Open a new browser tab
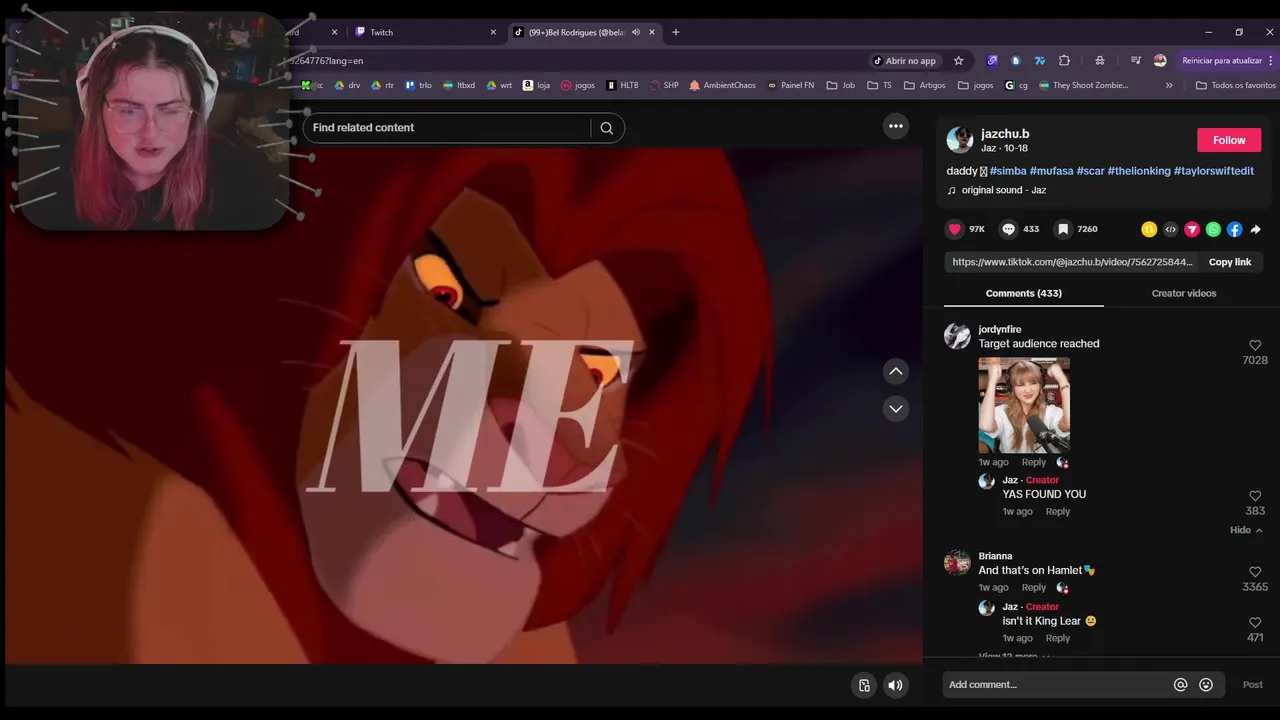Screen dimensions: 1280x720 pyautogui.click(x=676, y=32)
